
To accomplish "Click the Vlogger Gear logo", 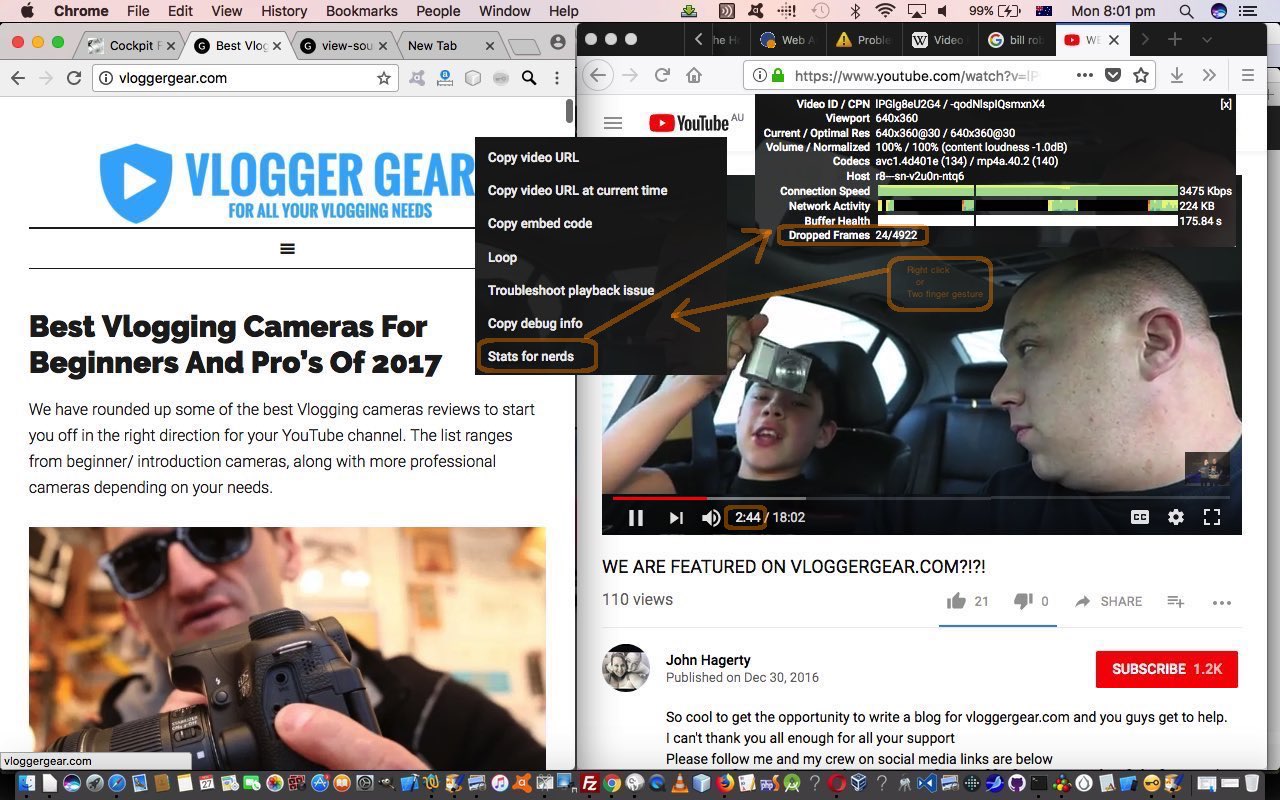I will pos(287,181).
